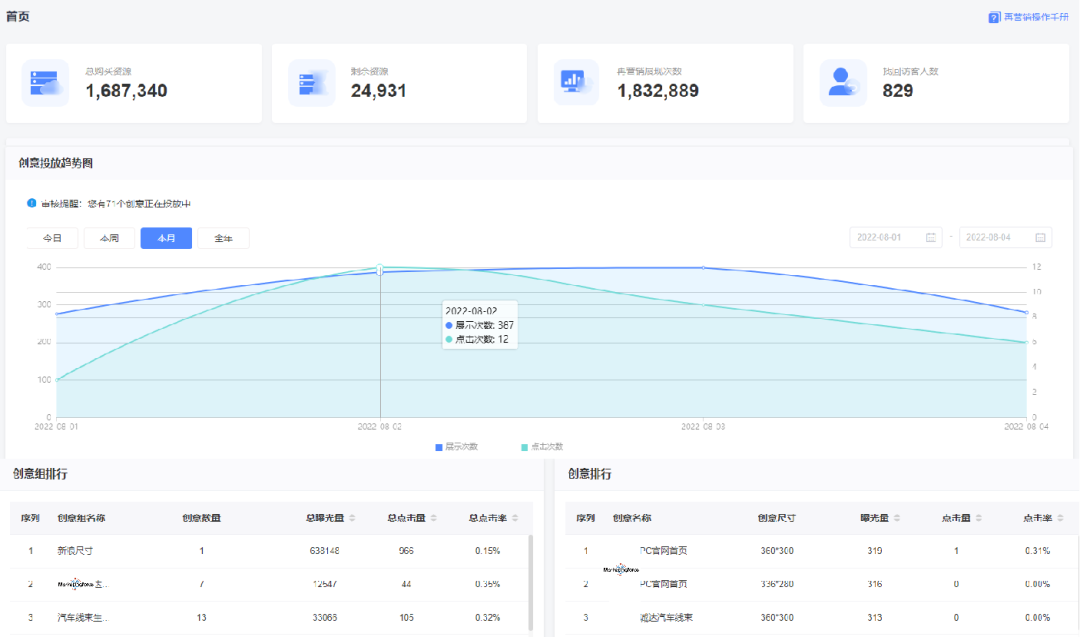Toggle the 展示次数 legend series
The image size is (1080, 637).
(457, 446)
